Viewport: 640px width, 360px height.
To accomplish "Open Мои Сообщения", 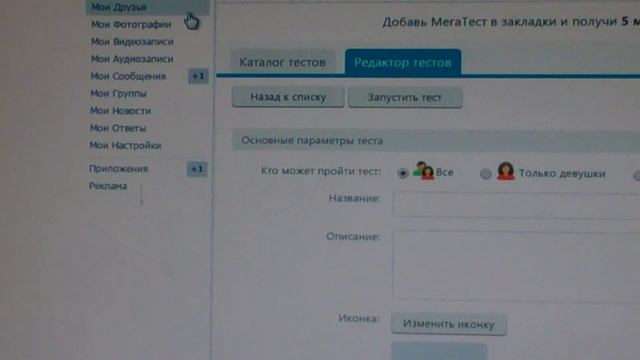I will 128,76.
